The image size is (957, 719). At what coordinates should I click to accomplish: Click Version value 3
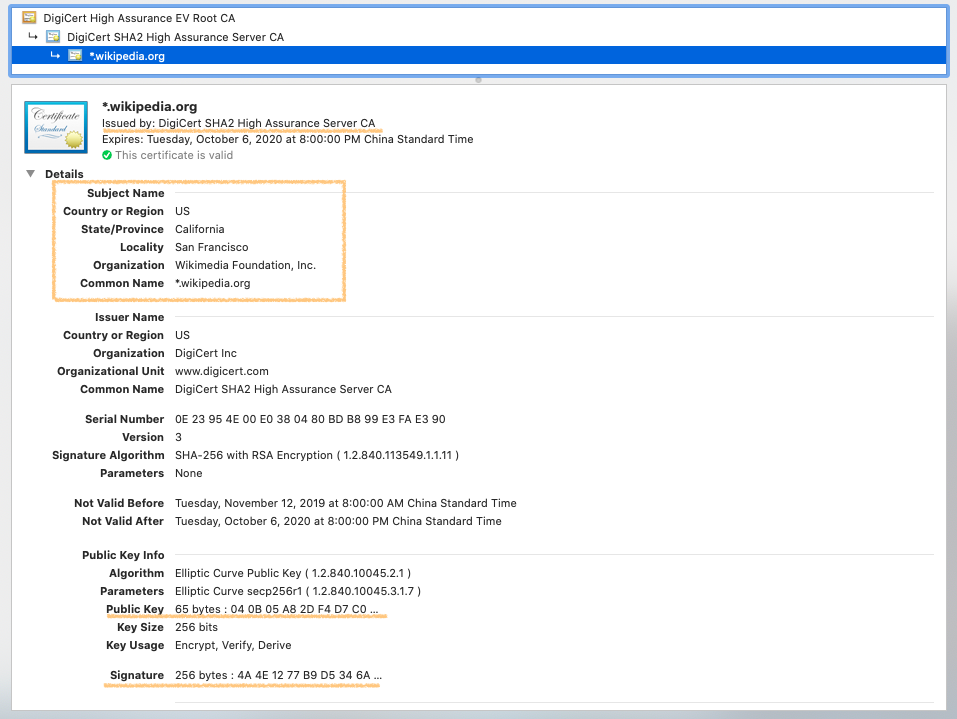coord(178,437)
